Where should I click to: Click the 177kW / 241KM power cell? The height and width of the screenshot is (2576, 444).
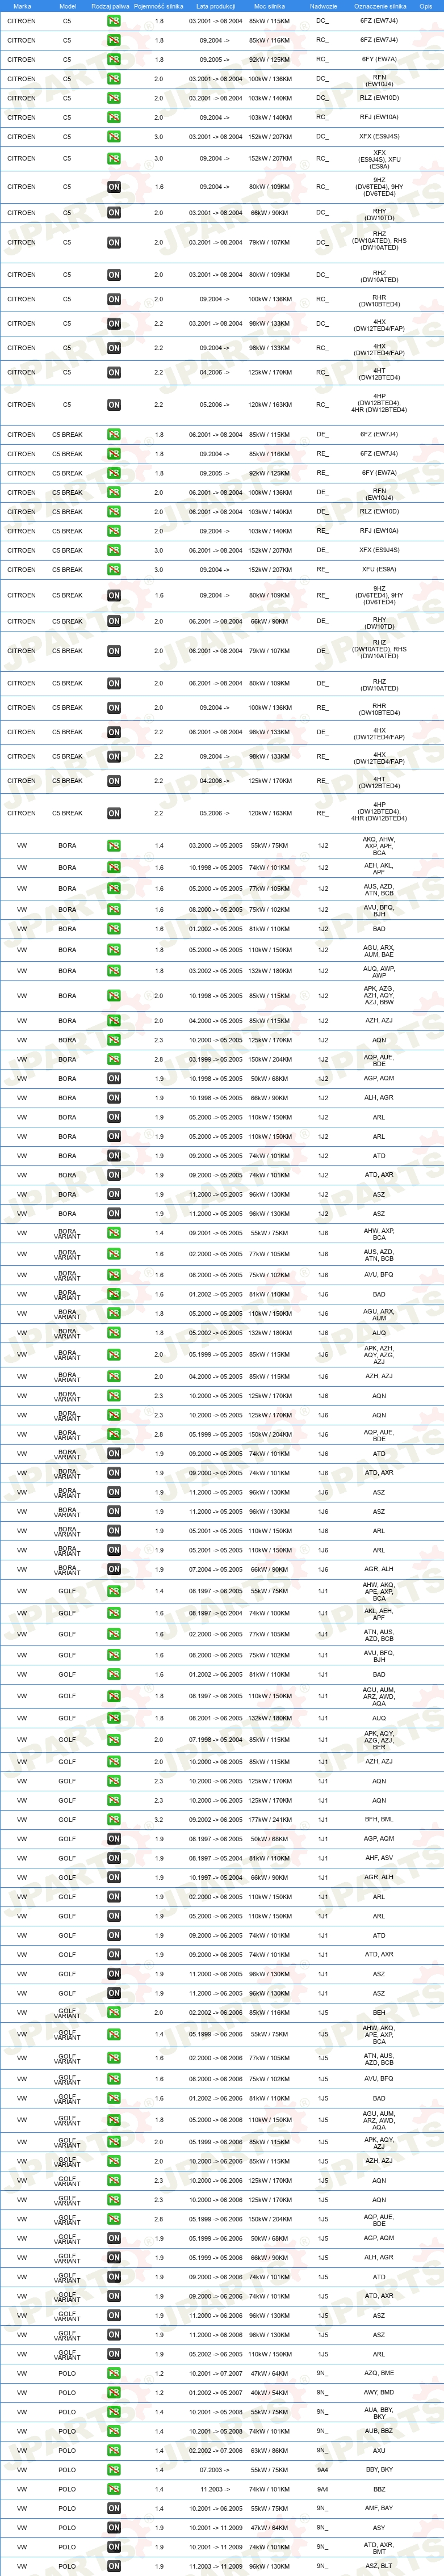pos(269,1820)
